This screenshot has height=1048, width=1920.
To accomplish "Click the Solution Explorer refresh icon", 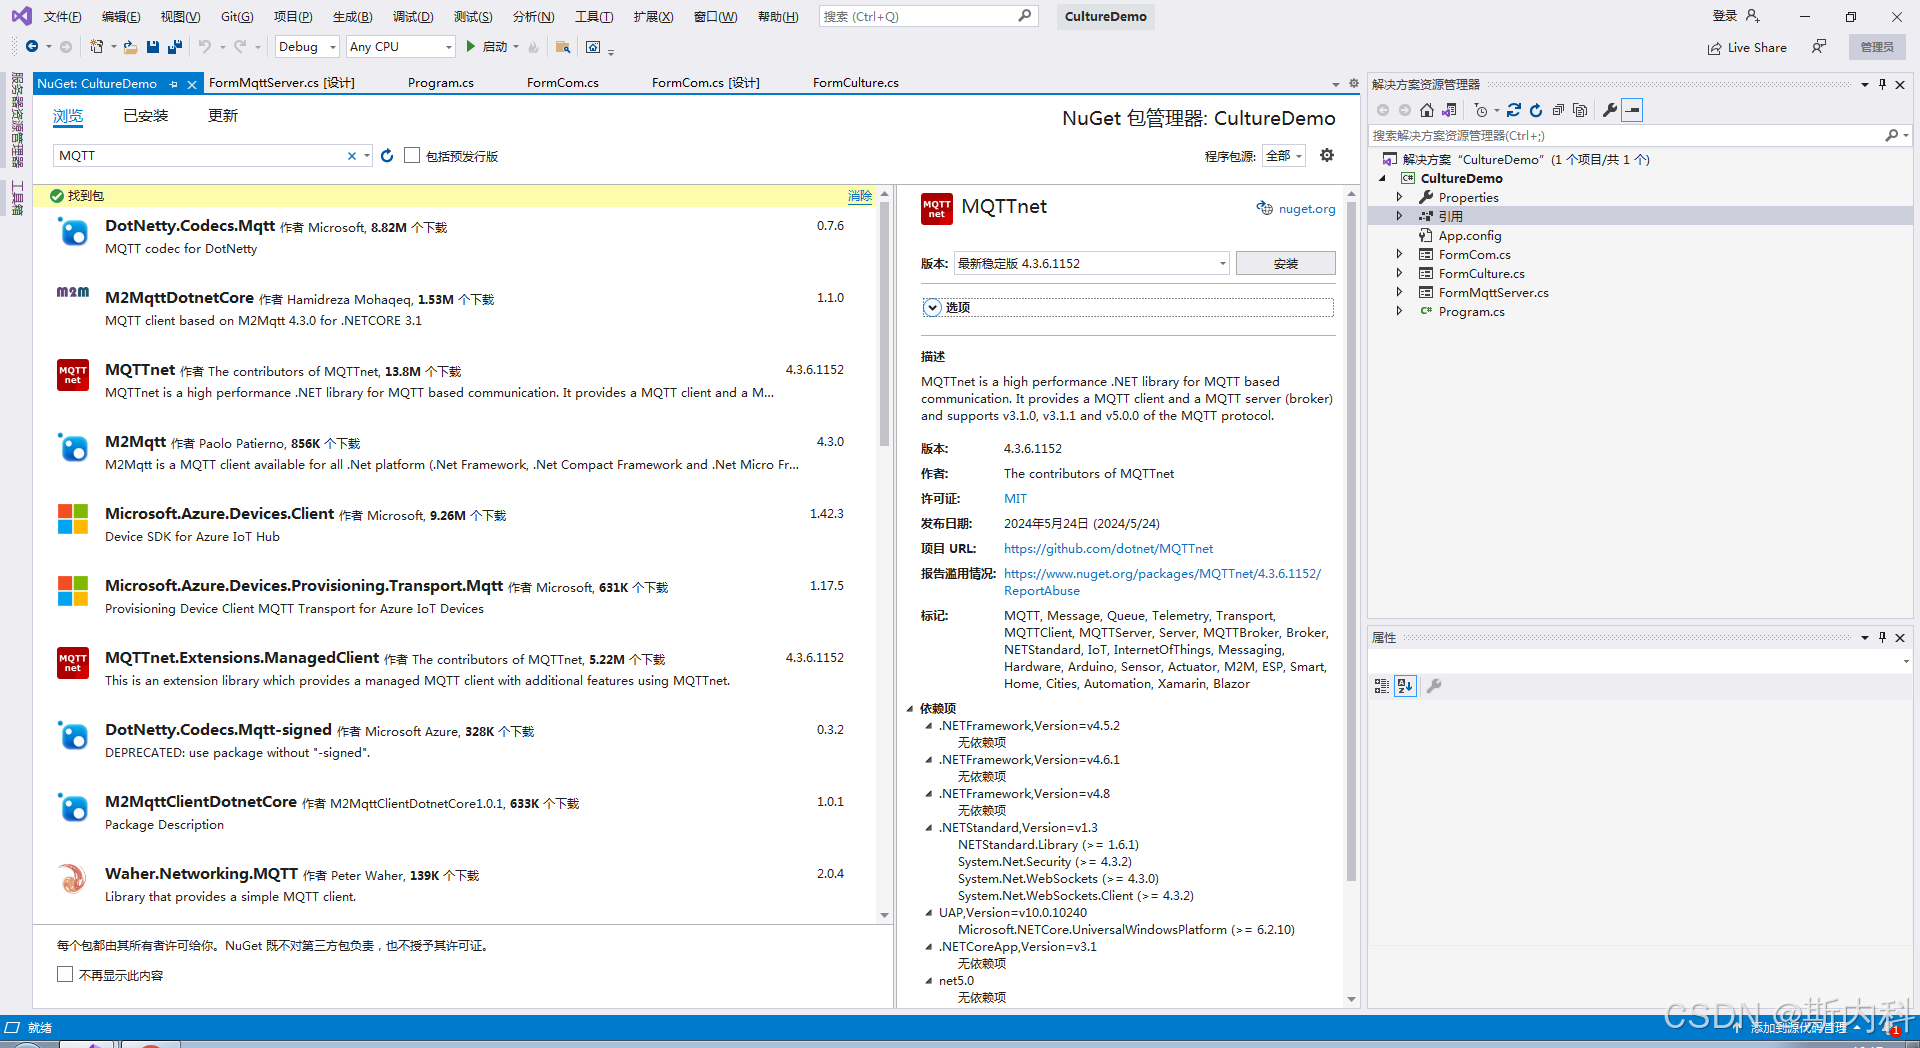I will [x=1536, y=110].
